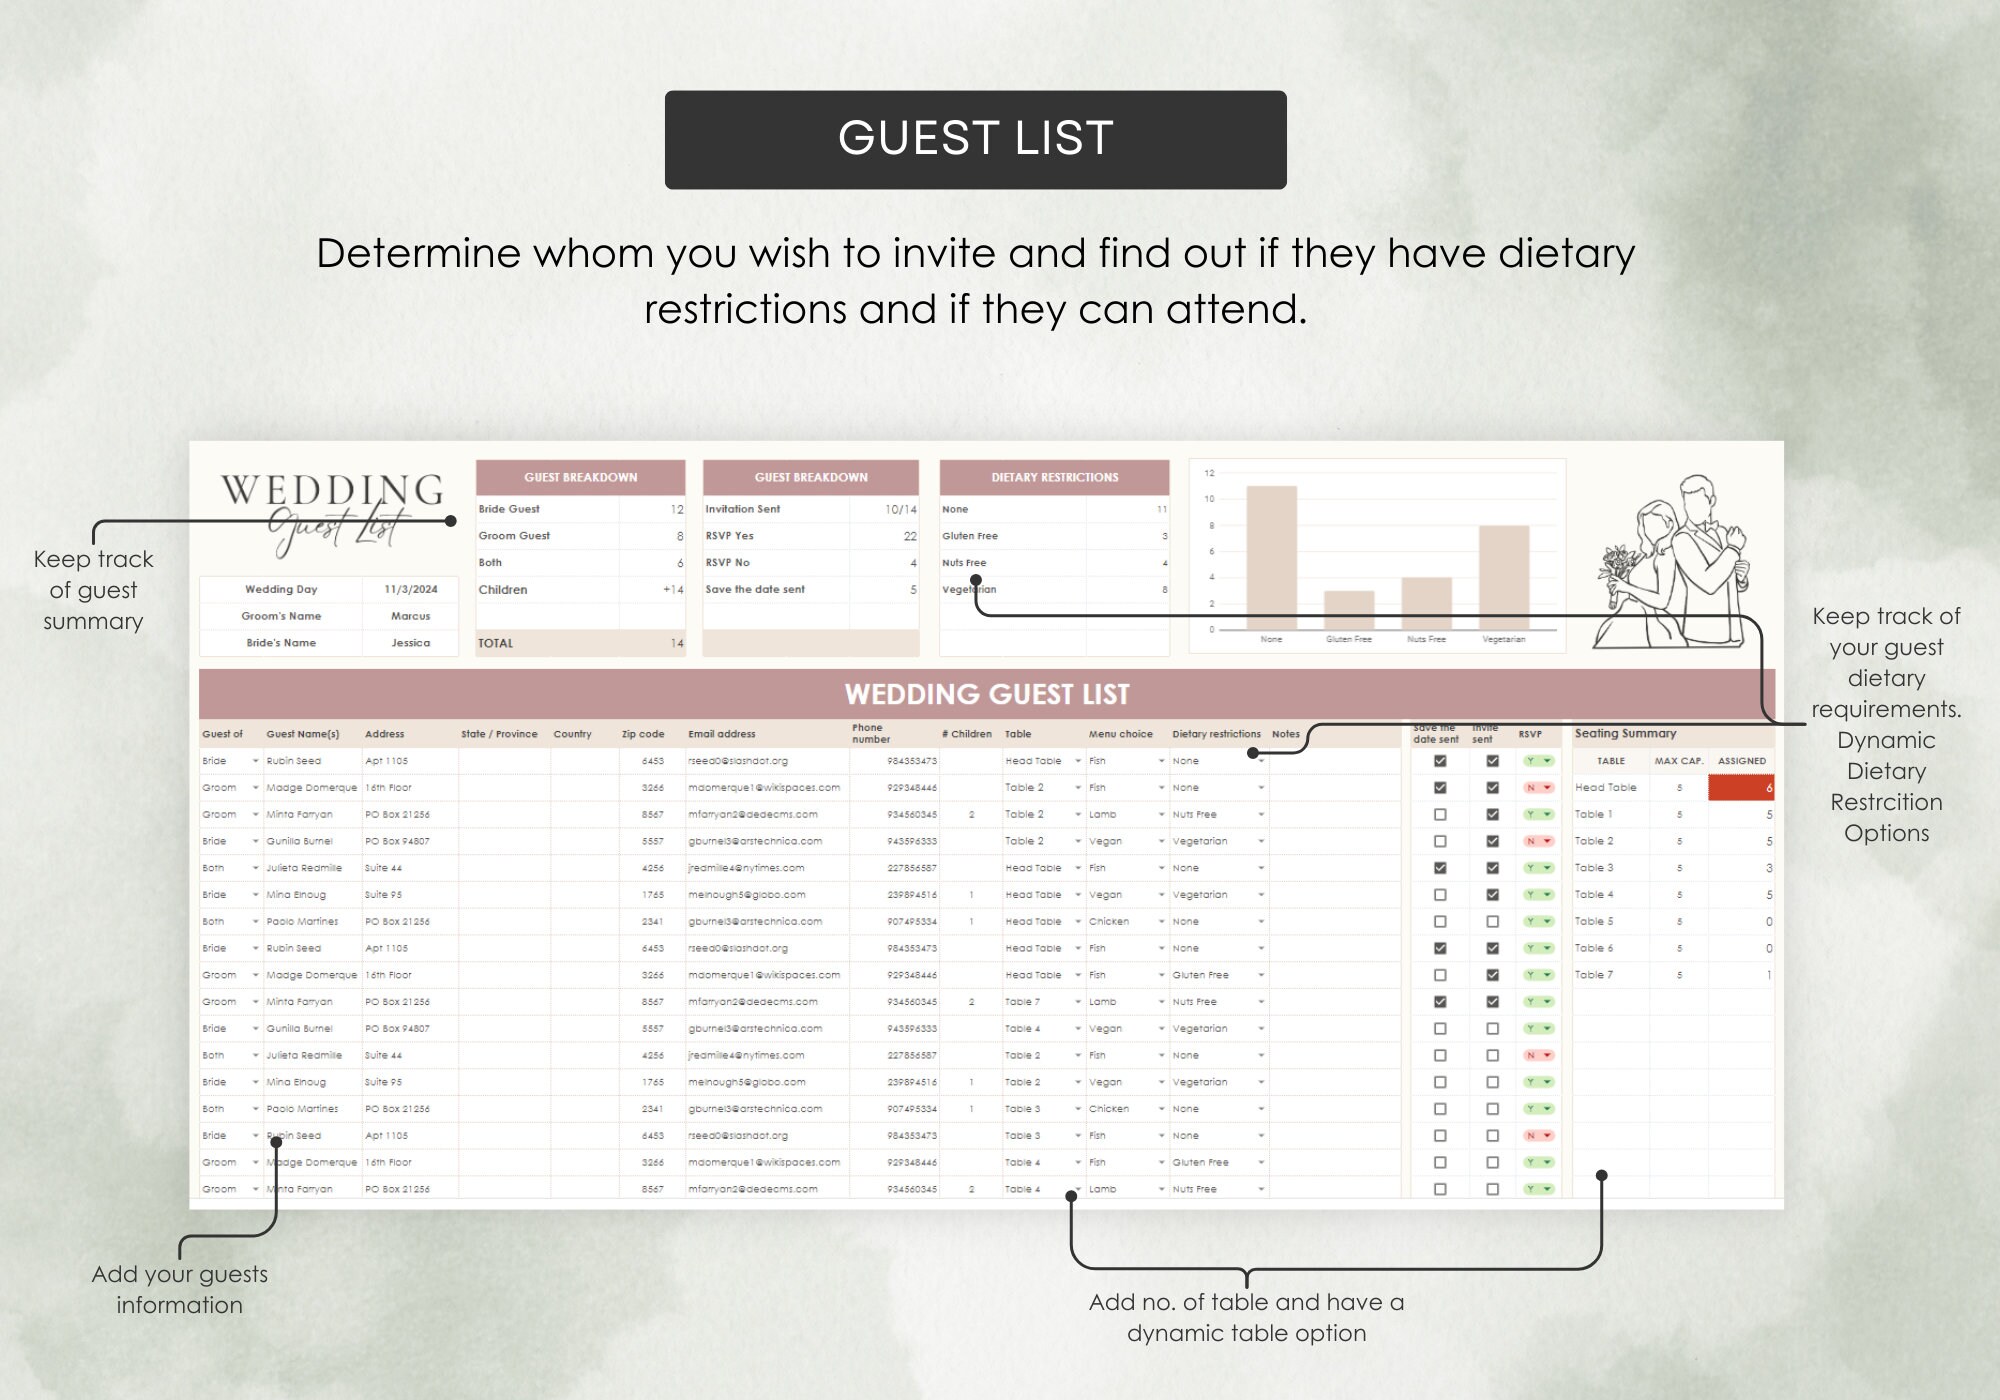Select the green 'Y' RSVP pill for Minta Farryan

[1538, 814]
